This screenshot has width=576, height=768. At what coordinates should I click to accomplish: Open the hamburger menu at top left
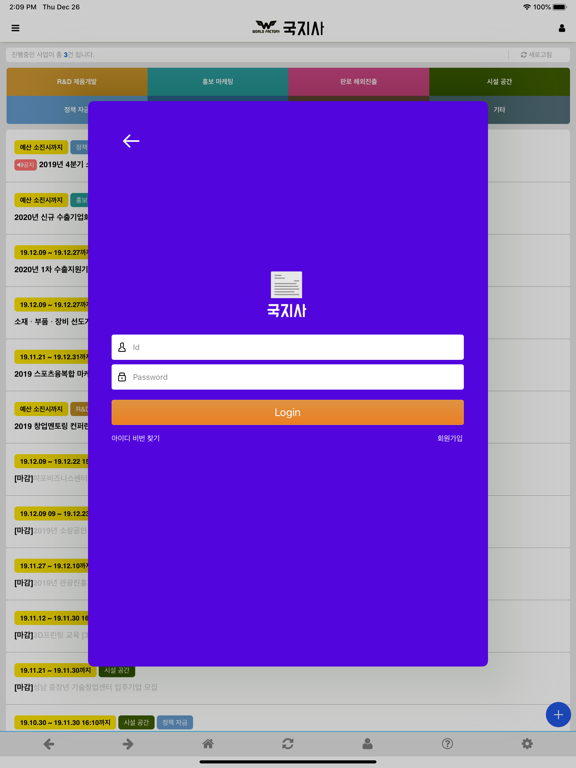16,28
